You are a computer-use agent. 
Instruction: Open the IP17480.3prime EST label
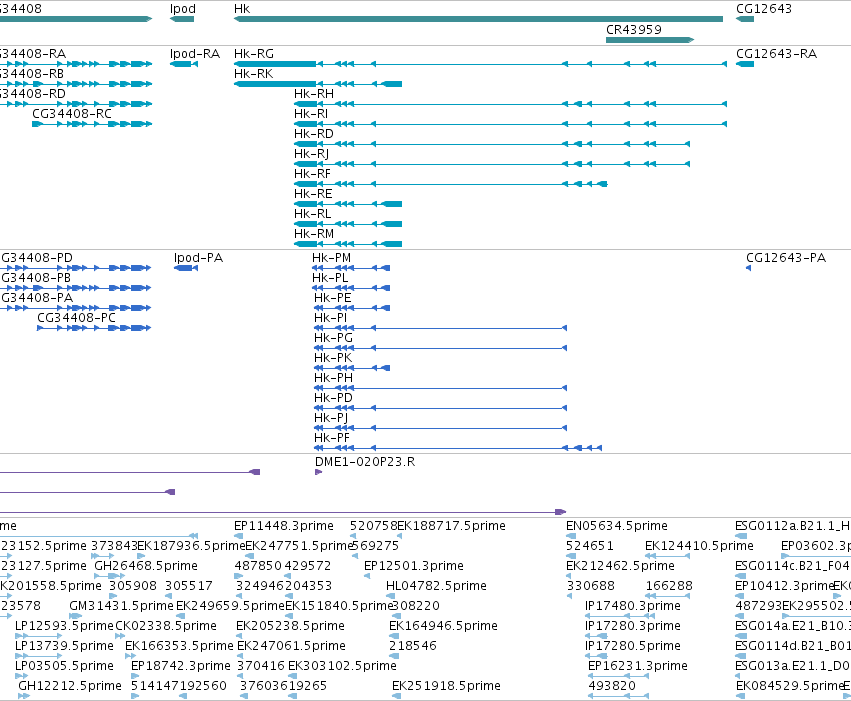point(633,606)
